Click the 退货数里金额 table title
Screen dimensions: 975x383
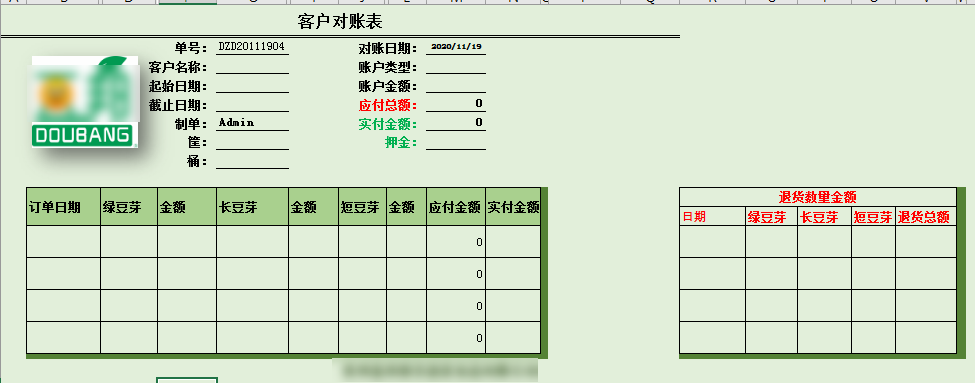[x=818, y=197]
